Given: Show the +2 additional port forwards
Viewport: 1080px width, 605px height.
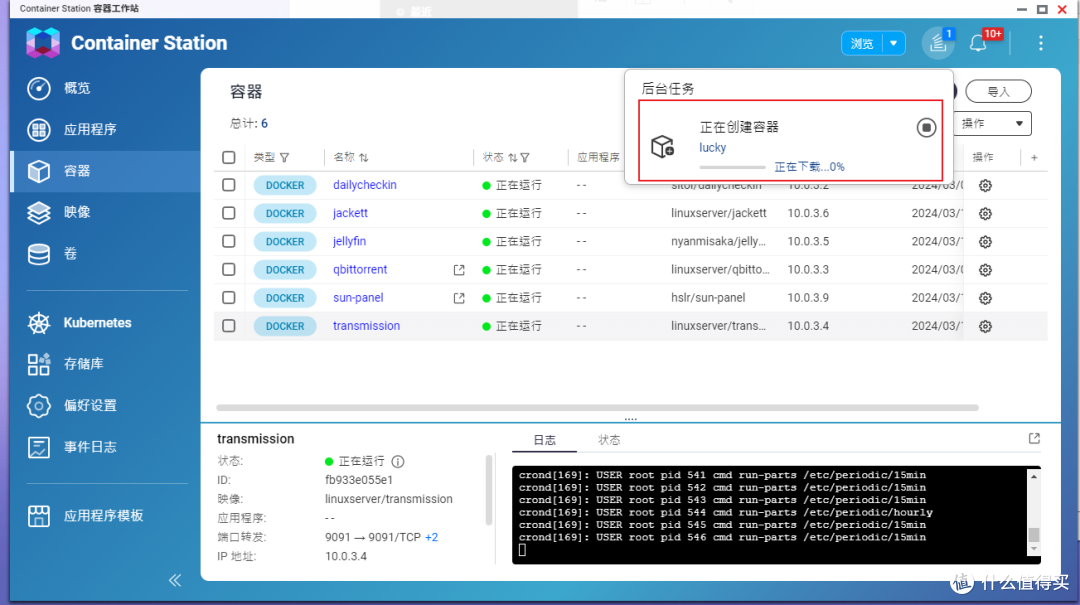Looking at the screenshot, I should coord(431,537).
